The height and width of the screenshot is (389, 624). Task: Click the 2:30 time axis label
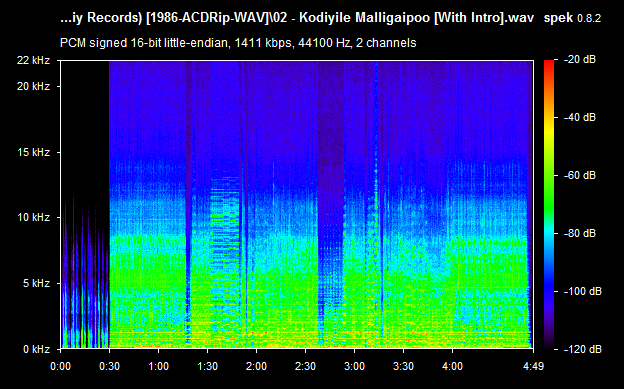tap(305, 366)
